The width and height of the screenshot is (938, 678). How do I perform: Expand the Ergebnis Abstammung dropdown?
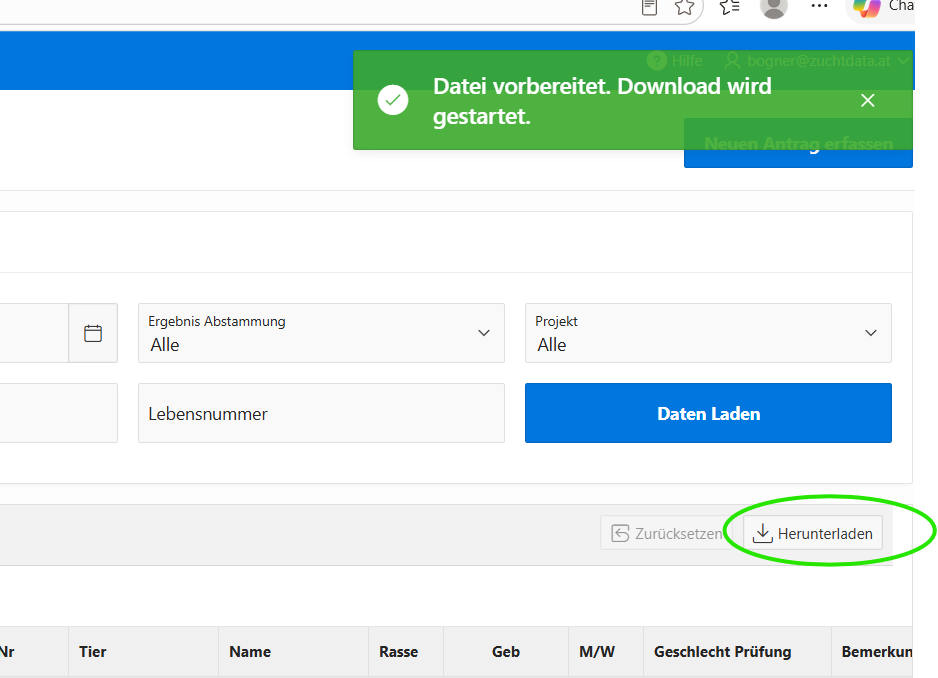tap(321, 333)
